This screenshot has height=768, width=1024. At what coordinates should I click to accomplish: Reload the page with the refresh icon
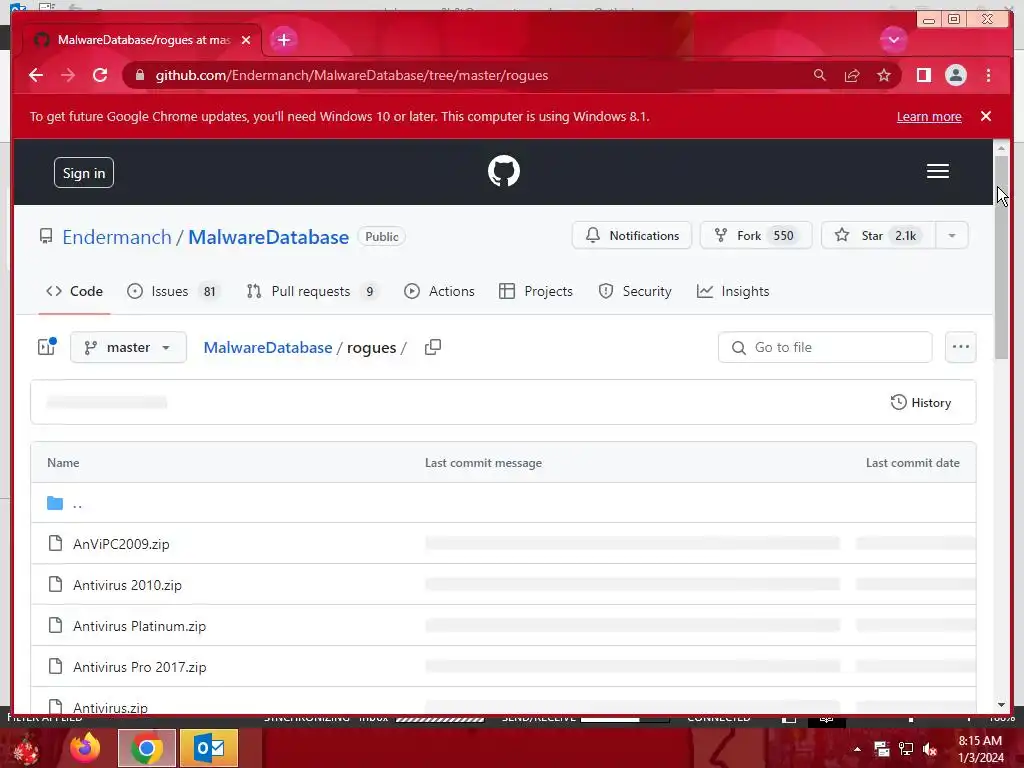[x=100, y=75]
